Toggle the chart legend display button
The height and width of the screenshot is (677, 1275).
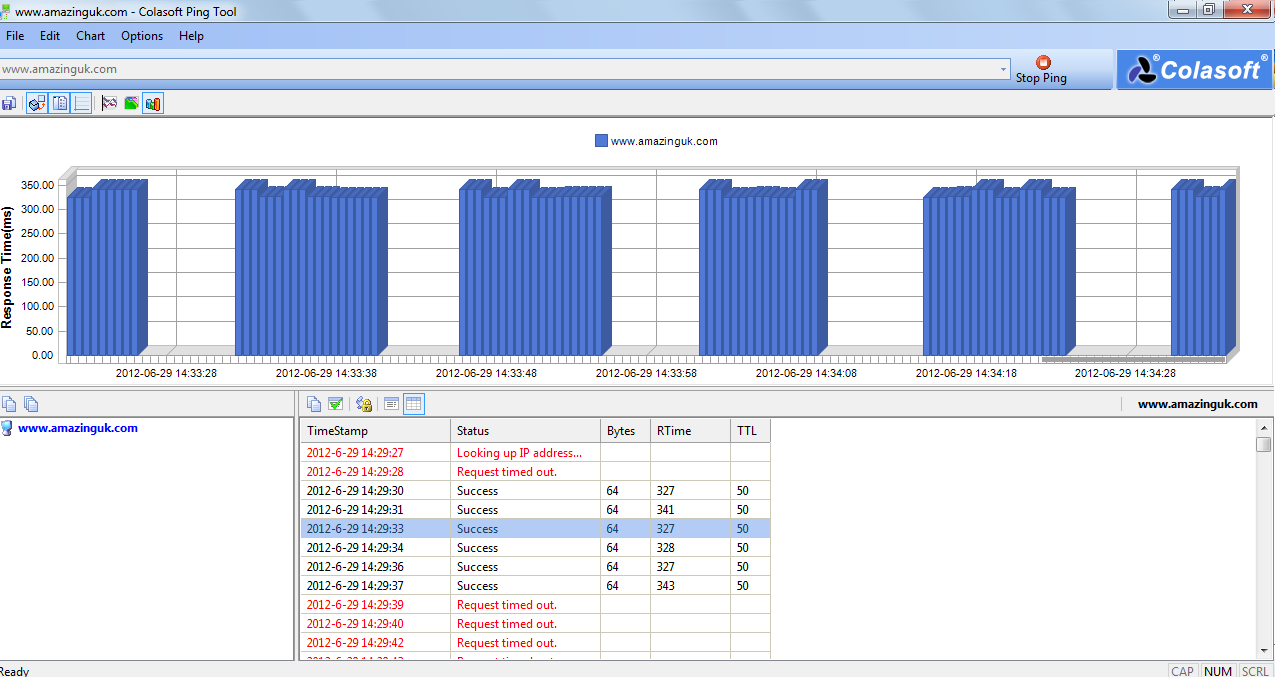coord(60,103)
